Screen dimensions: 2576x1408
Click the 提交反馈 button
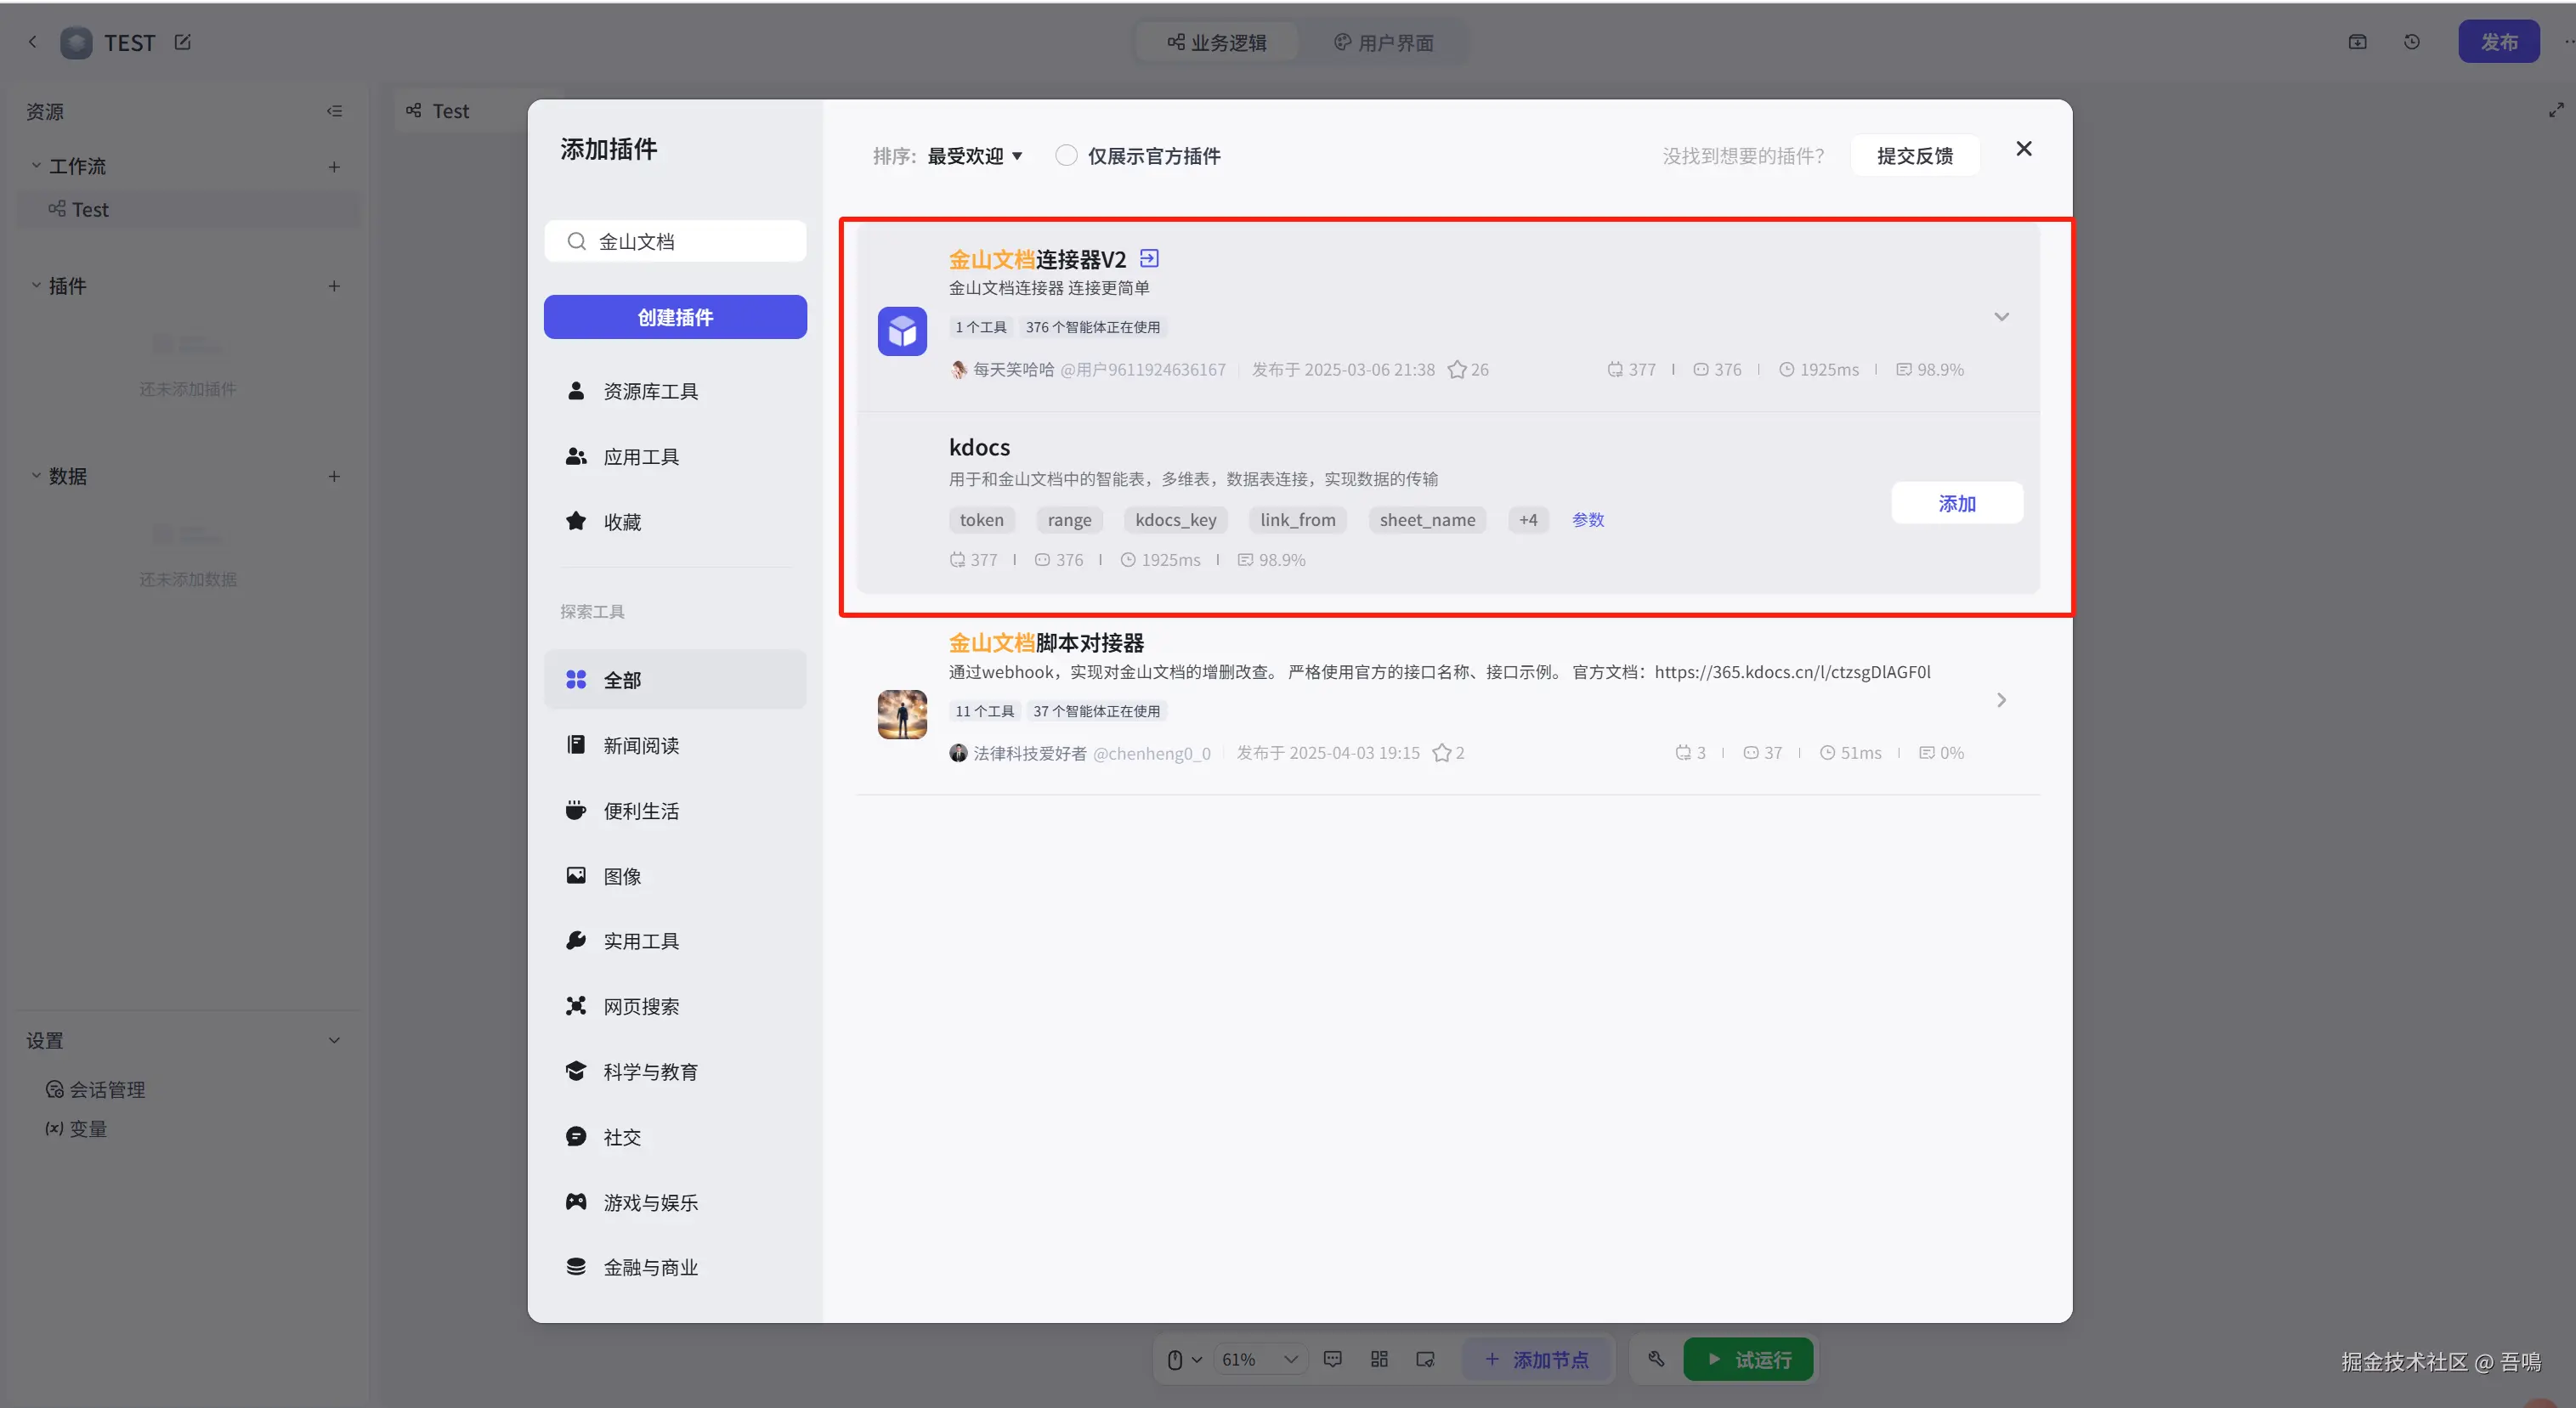[x=1914, y=156]
